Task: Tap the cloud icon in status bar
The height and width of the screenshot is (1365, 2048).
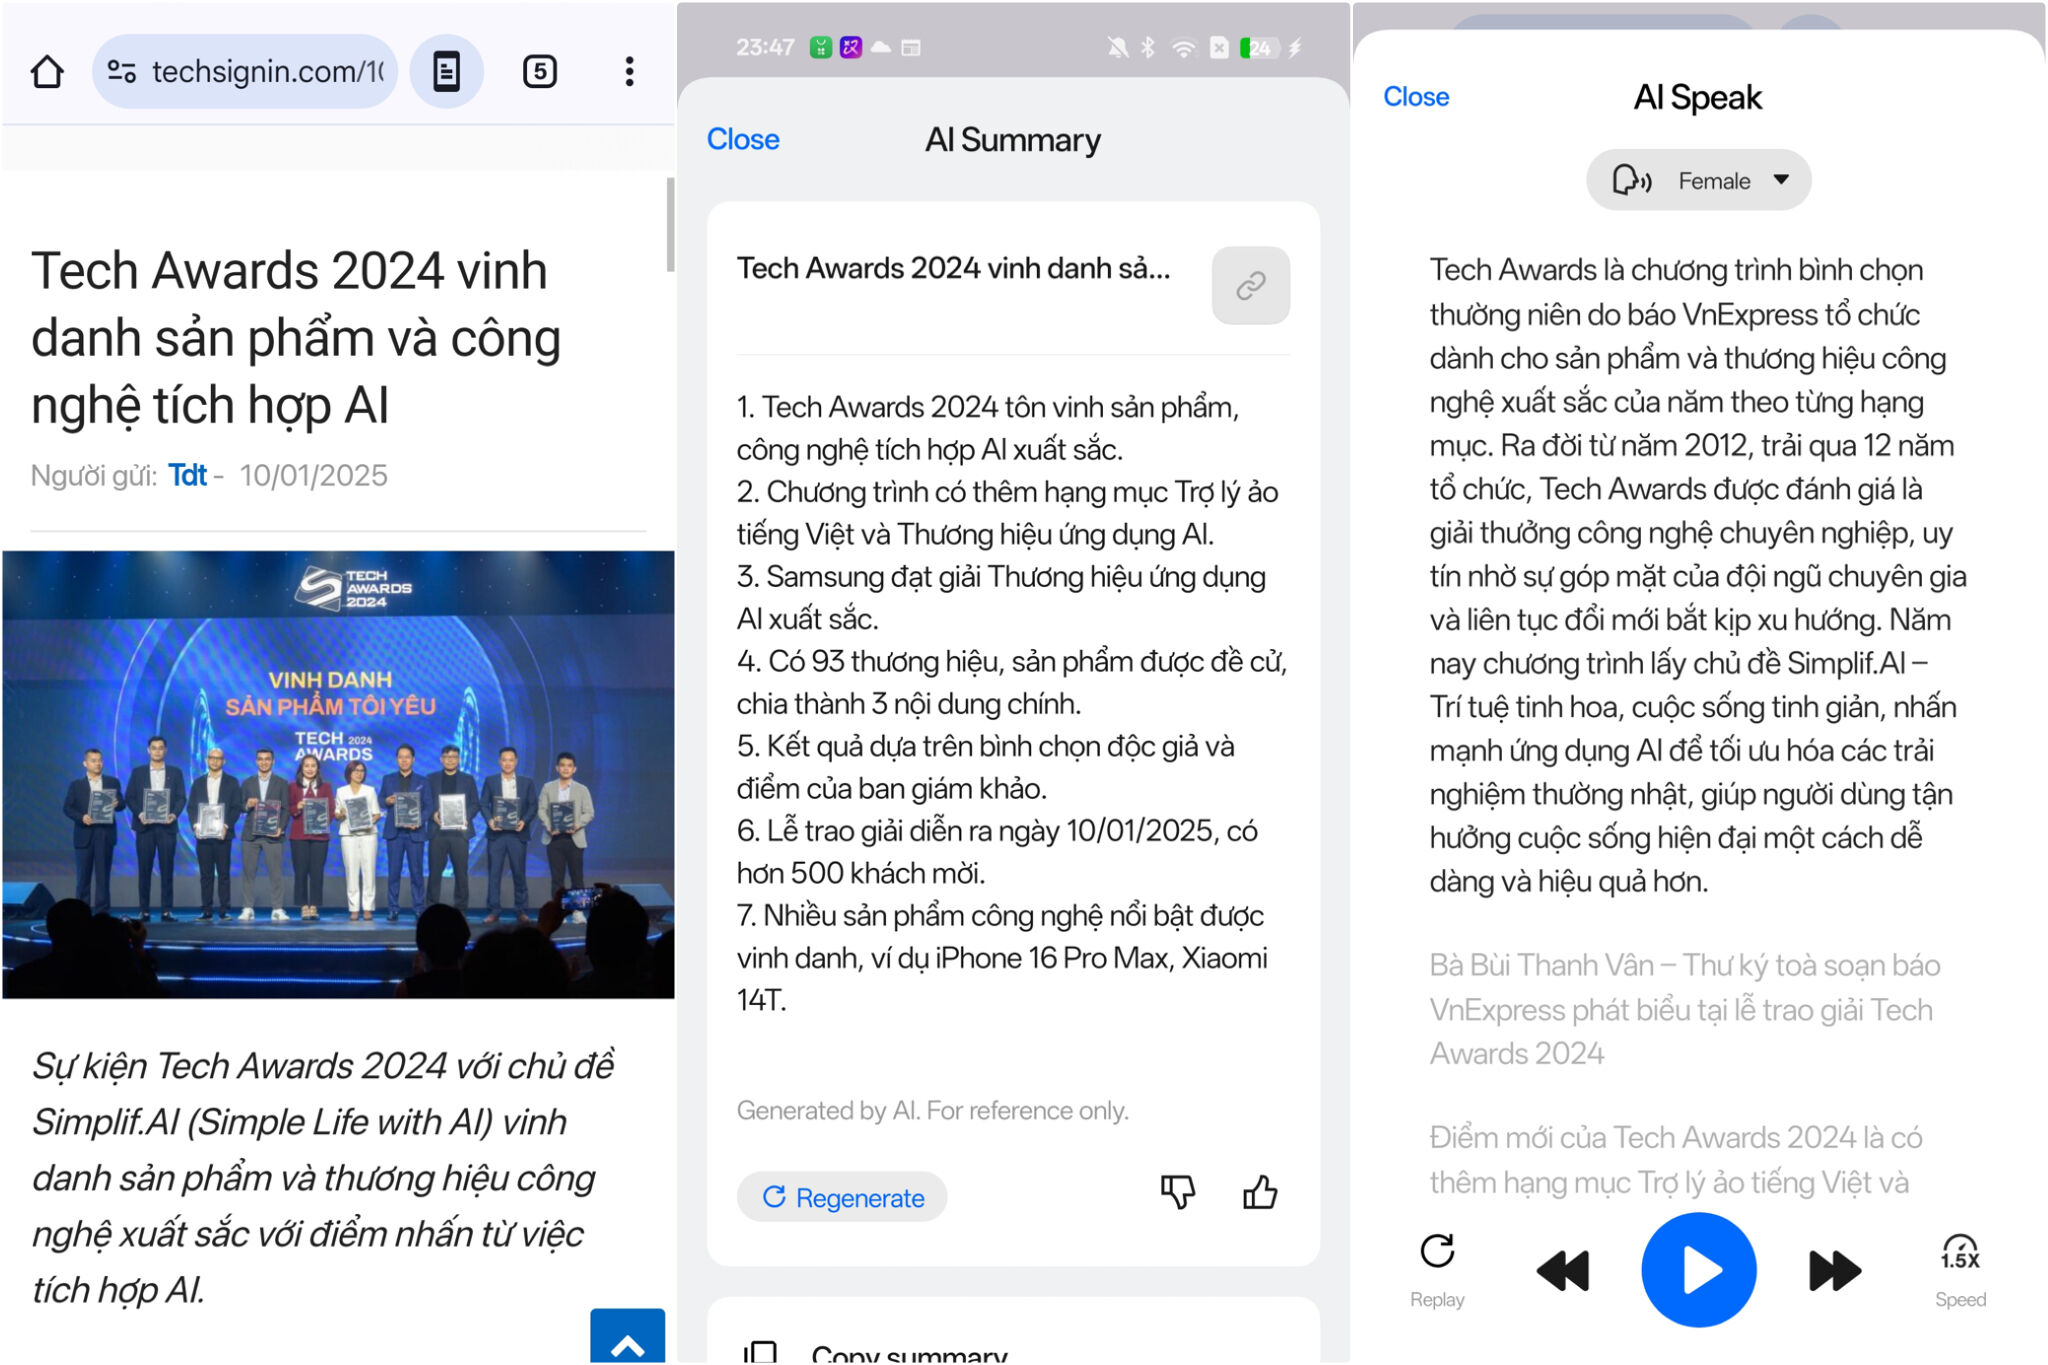Action: click(881, 47)
